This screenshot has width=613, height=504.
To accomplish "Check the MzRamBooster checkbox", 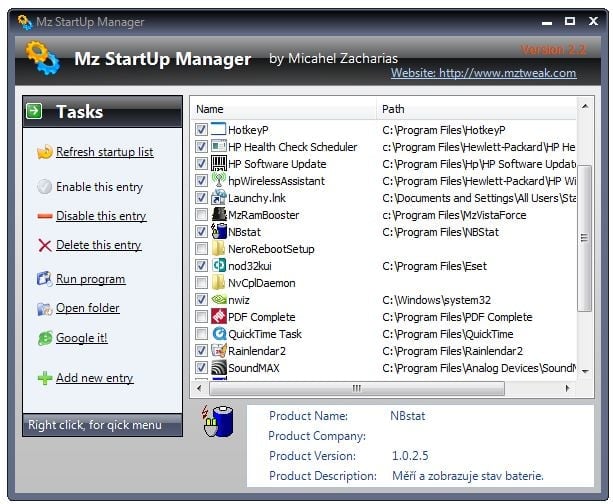I will tap(201, 215).
